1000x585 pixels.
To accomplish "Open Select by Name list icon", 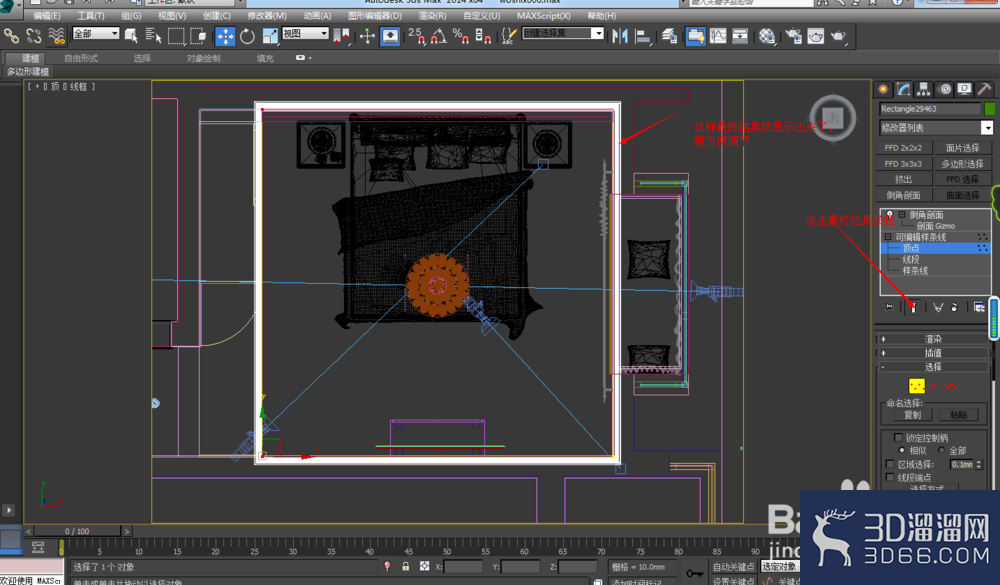I will coord(153,36).
